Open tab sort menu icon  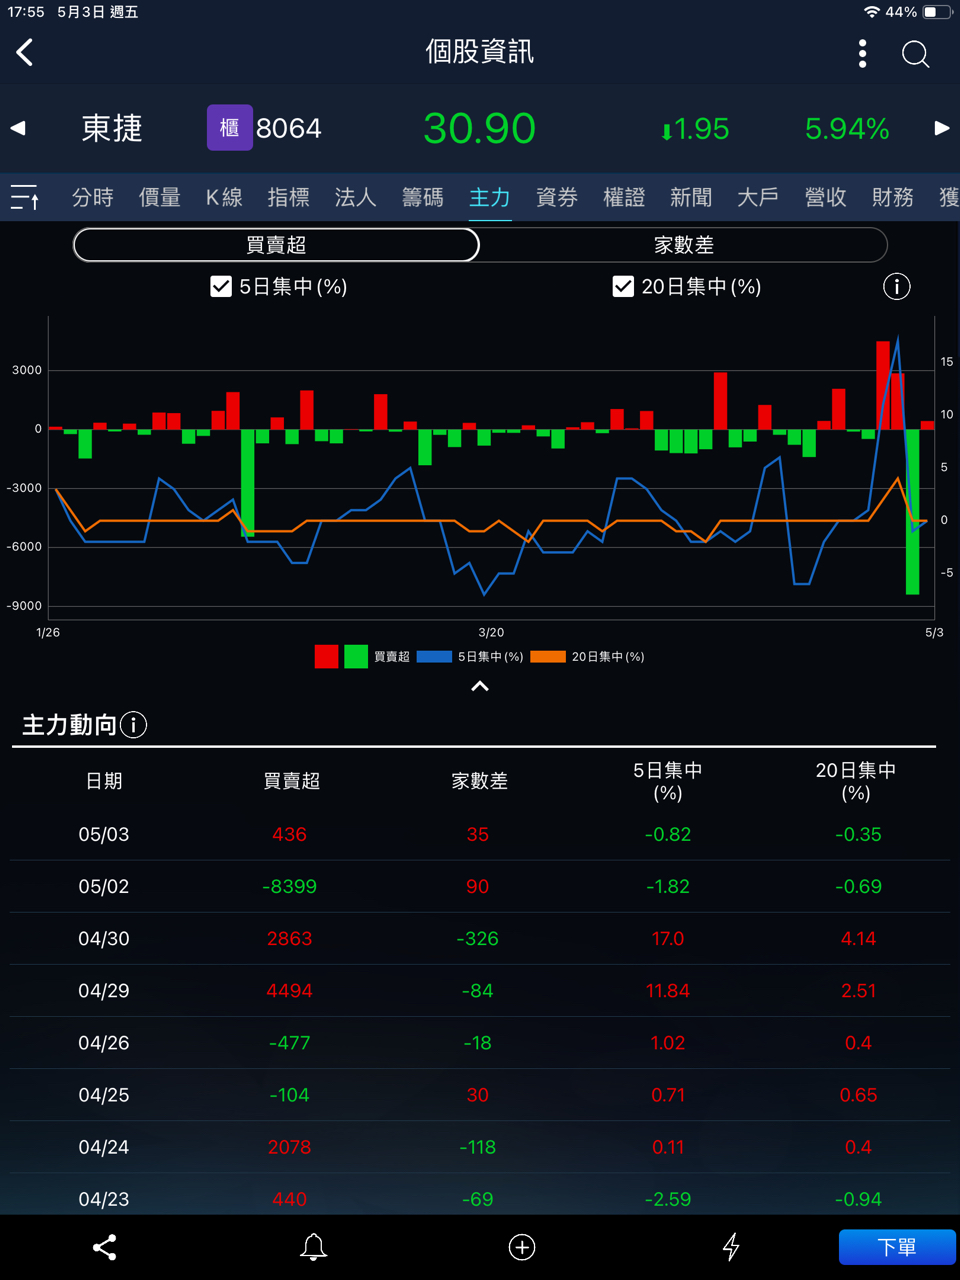click(25, 197)
